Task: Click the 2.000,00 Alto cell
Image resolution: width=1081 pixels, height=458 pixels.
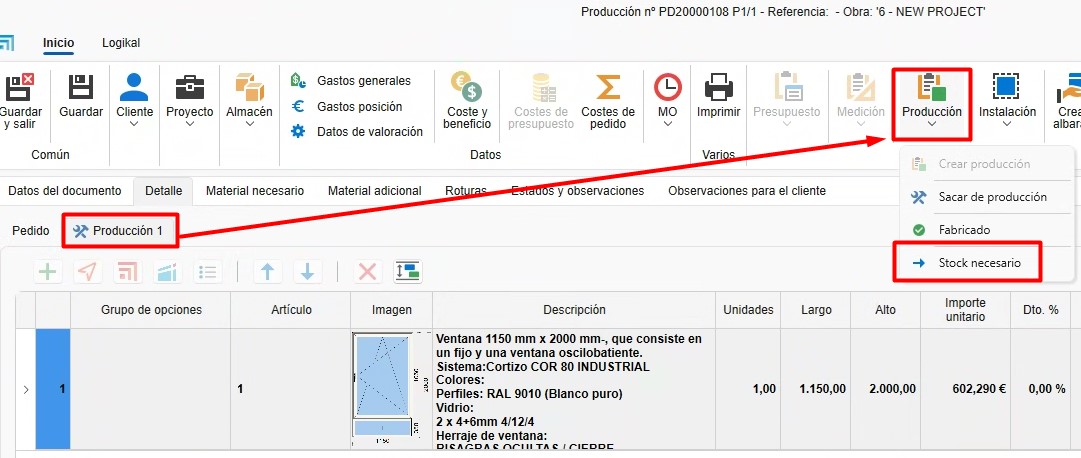Action: [x=886, y=389]
